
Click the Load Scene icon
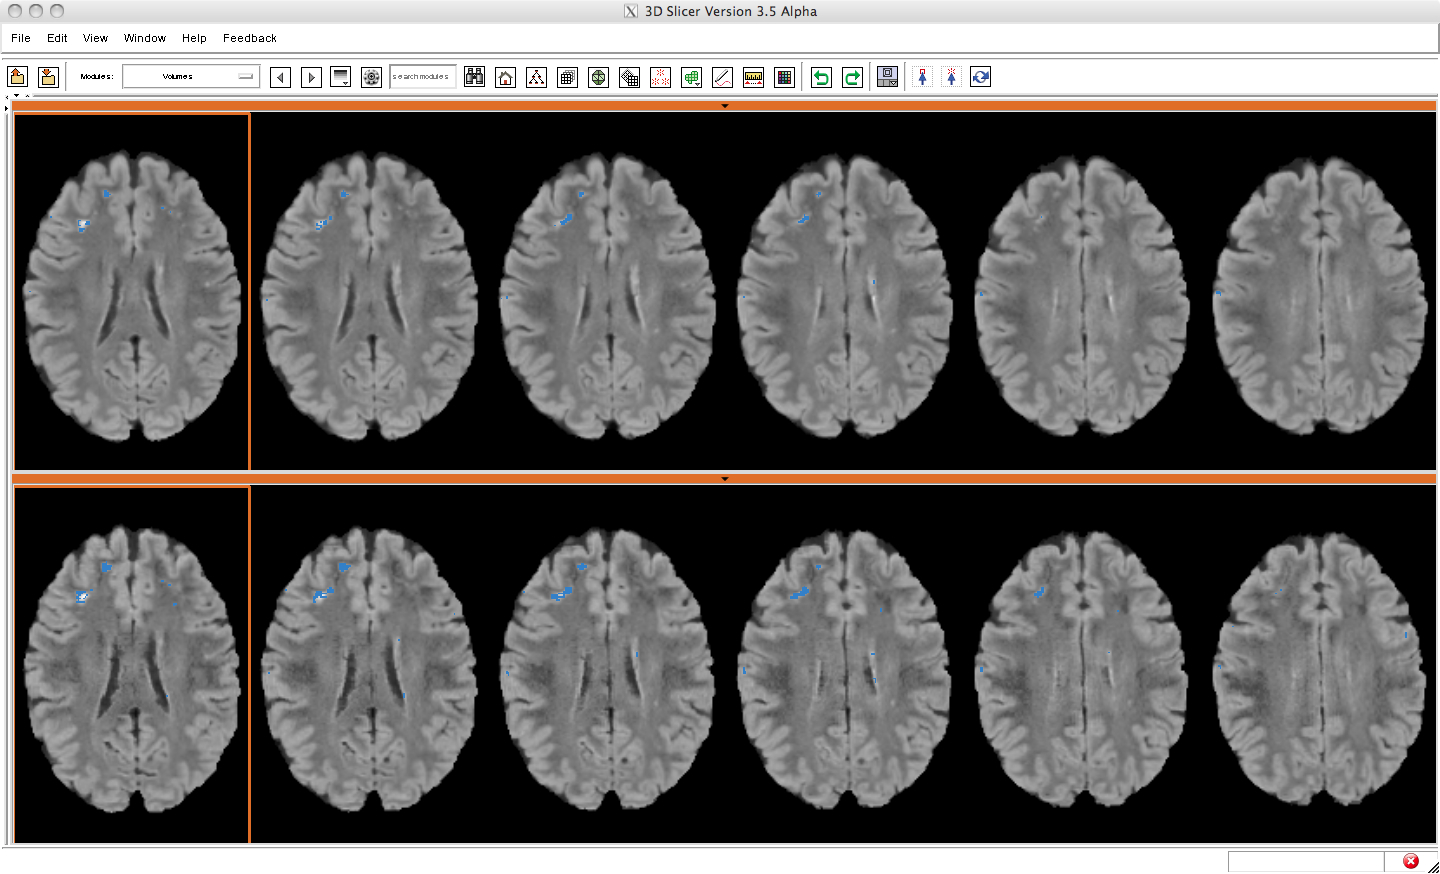(x=17, y=77)
